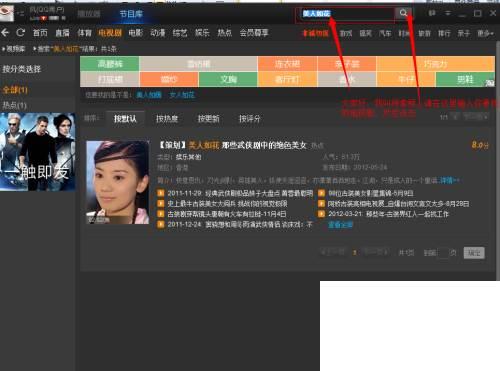Image resolution: width=500 pixels, height=371 pixels.
Task: Sort results with 按评分 tab
Action: click(250, 118)
